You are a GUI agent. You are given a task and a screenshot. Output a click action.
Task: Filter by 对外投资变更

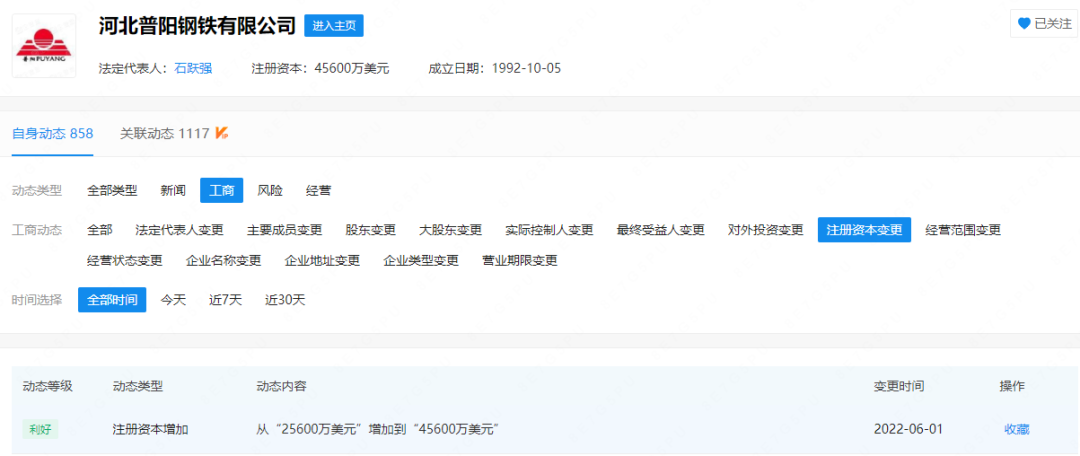(x=766, y=230)
